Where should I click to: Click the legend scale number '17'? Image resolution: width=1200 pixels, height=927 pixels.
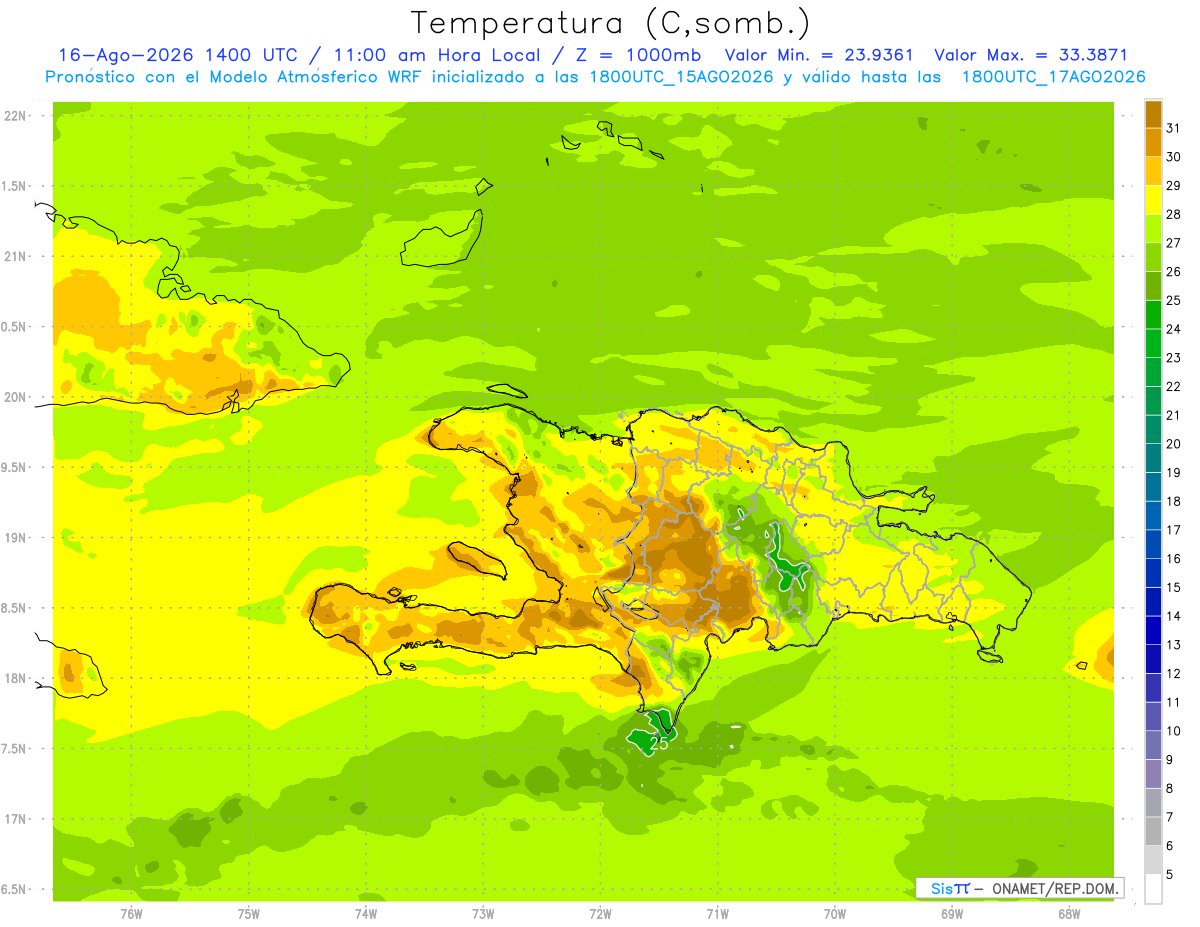click(x=1174, y=530)
